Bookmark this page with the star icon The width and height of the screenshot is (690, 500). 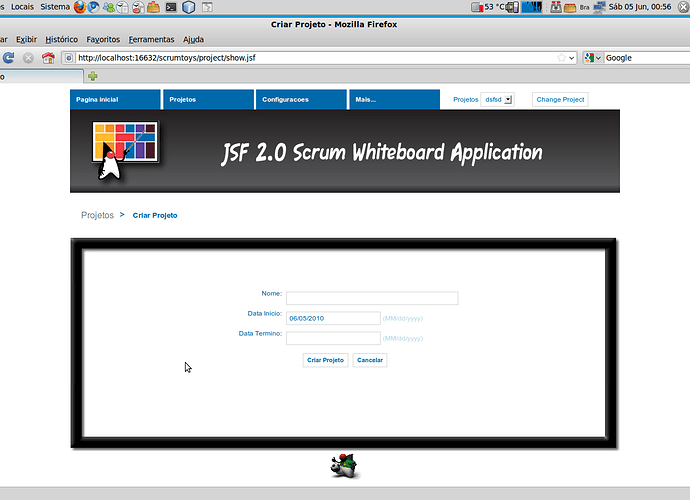pos(561,58)
